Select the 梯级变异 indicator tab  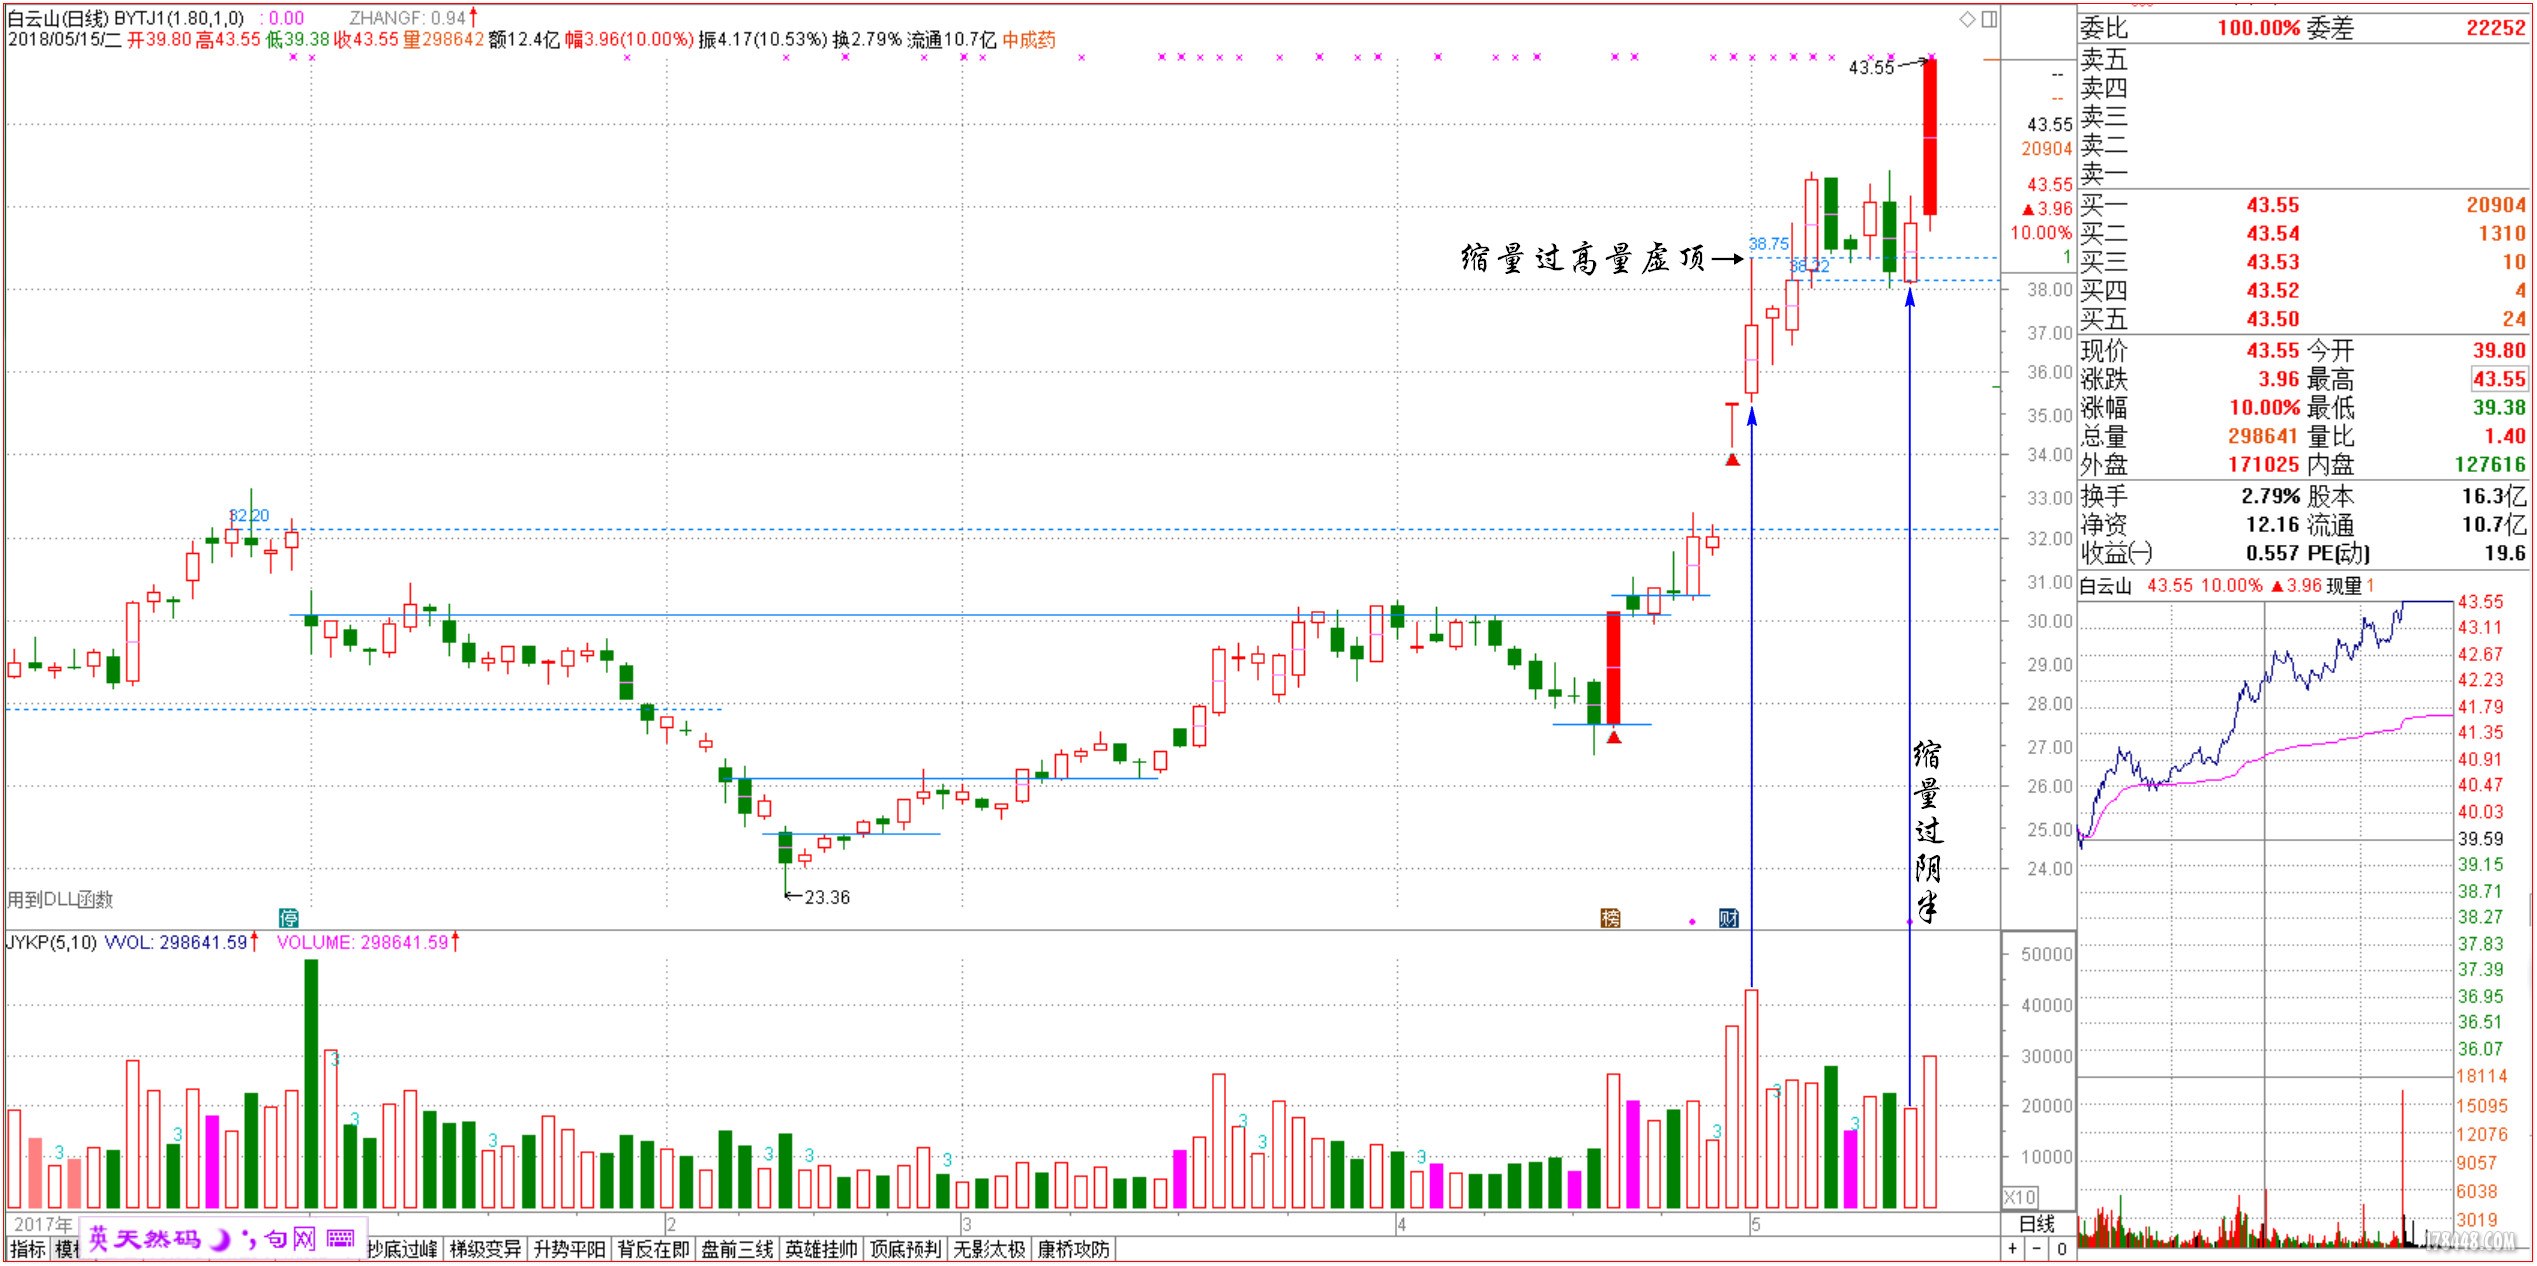[485, 1249]
